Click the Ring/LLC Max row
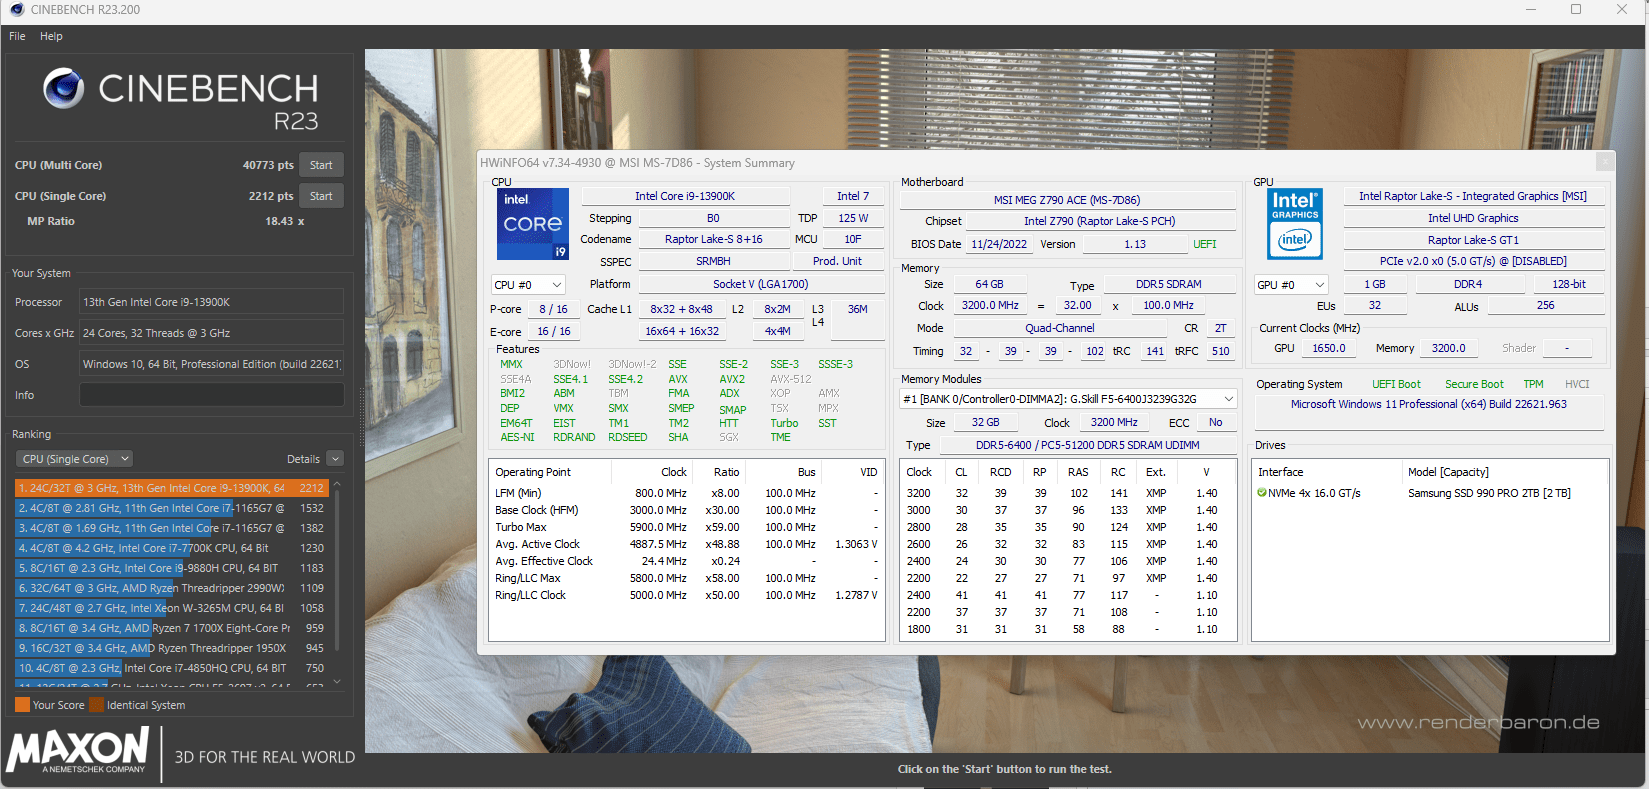The width and height of the screenshot is (1649, 789). [x=686, y=578]
